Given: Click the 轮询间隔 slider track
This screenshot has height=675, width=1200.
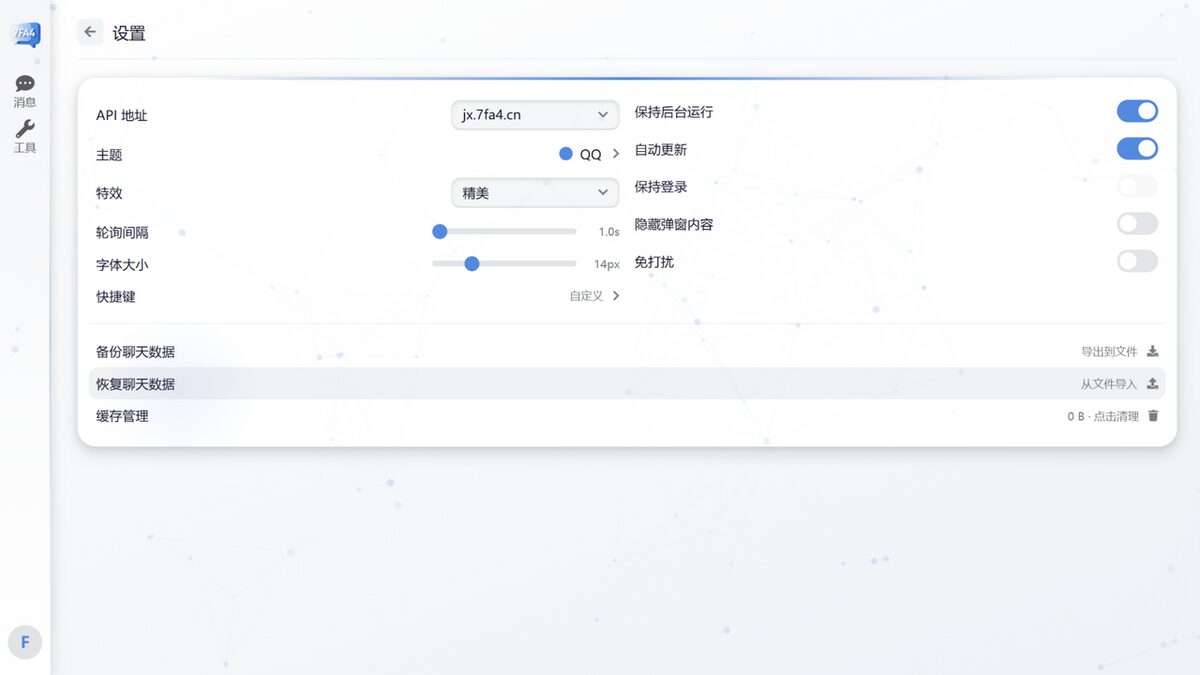Looking at the screenshot, I should coord(504,231).
